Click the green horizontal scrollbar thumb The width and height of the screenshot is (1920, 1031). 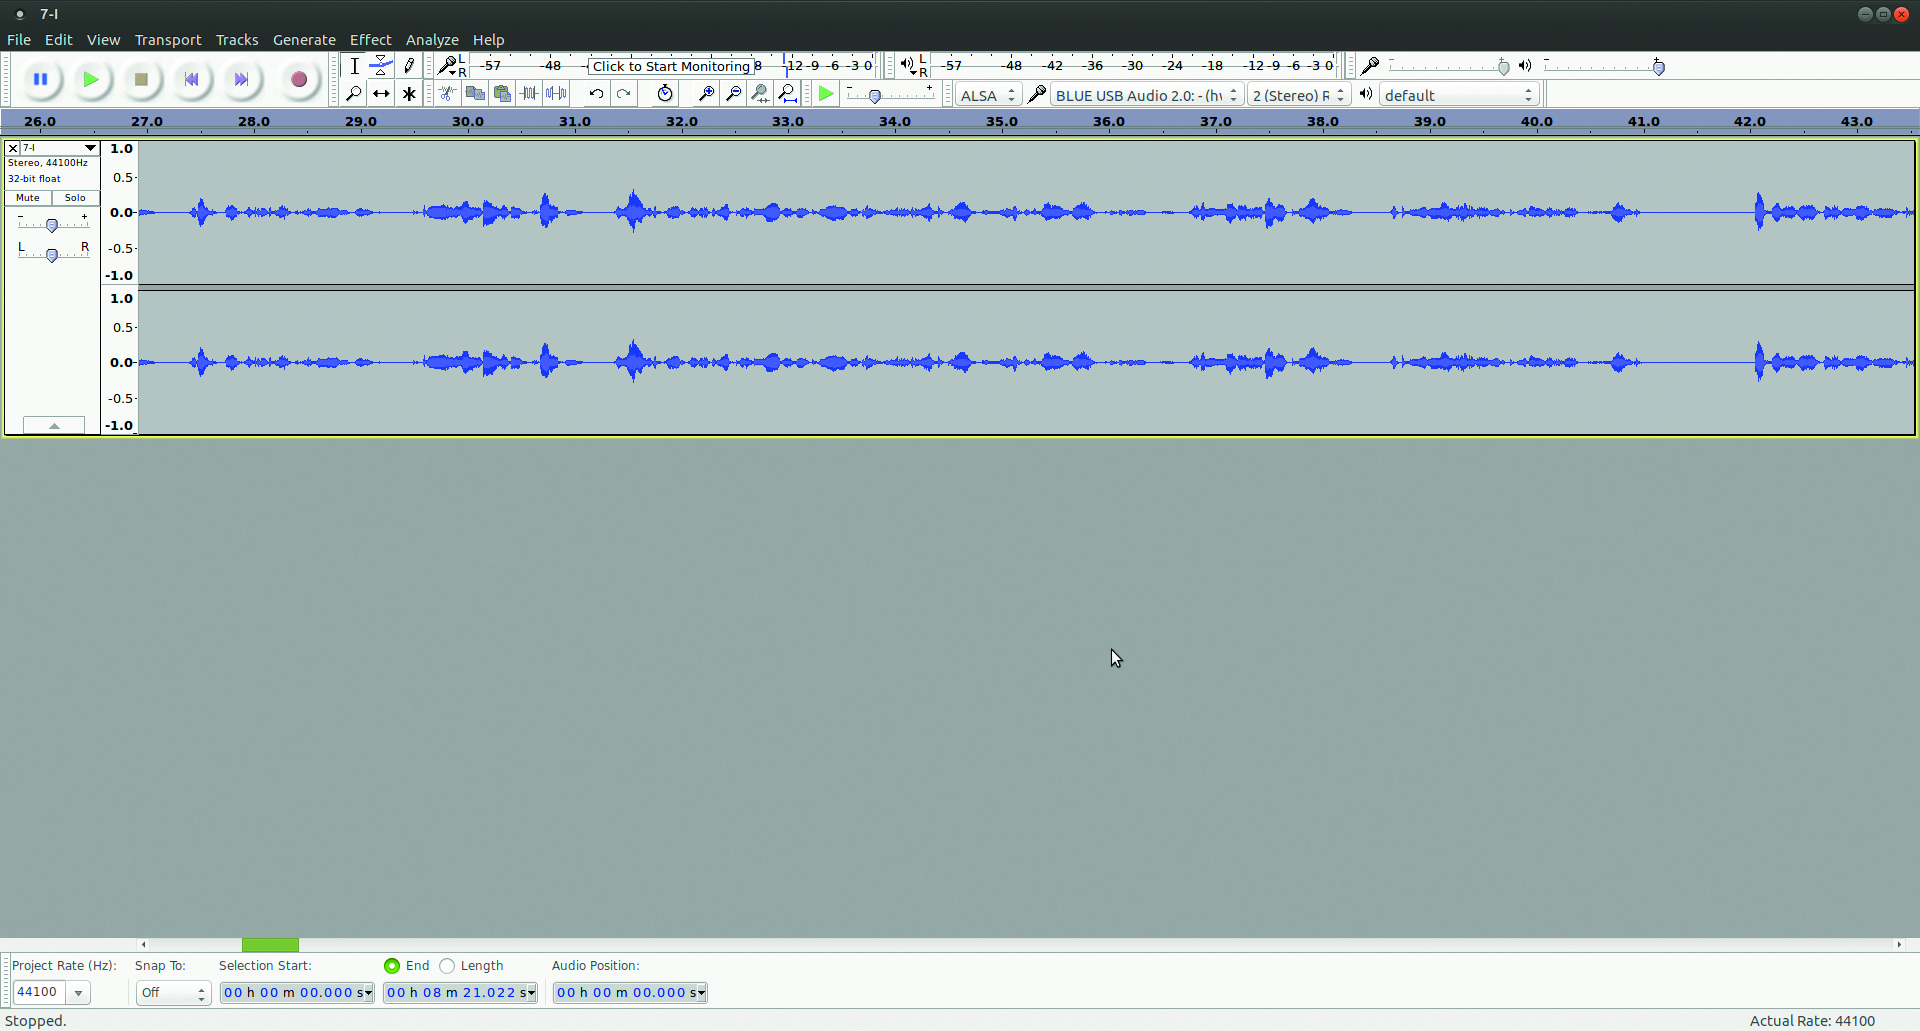tap(270, 945)
